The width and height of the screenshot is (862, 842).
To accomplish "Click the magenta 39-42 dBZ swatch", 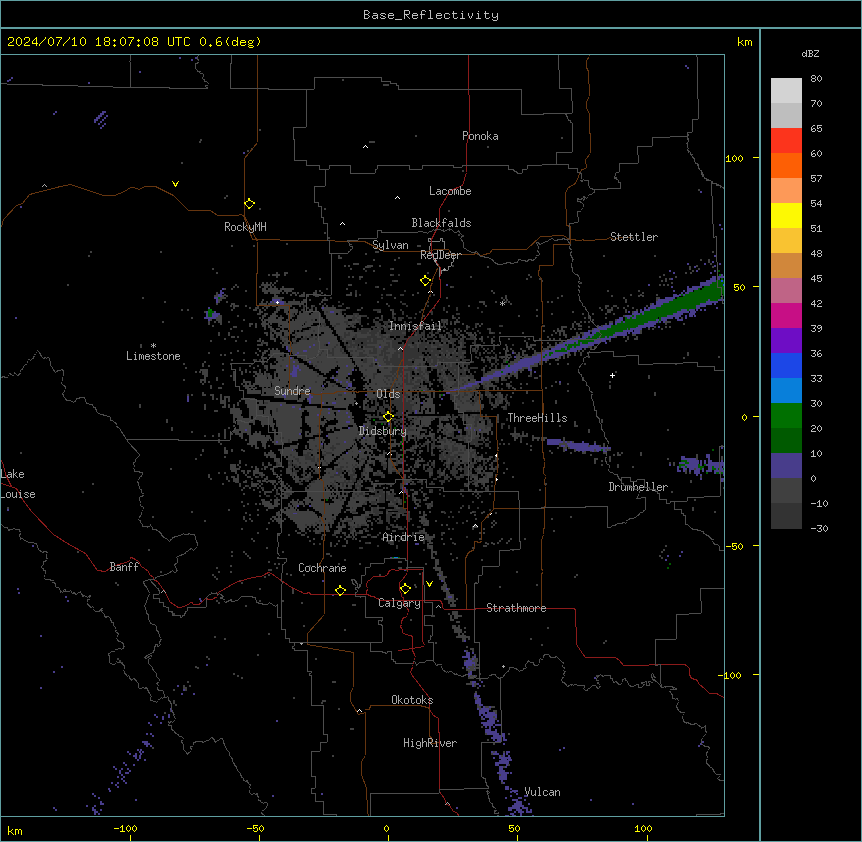I will click(786, 315).
